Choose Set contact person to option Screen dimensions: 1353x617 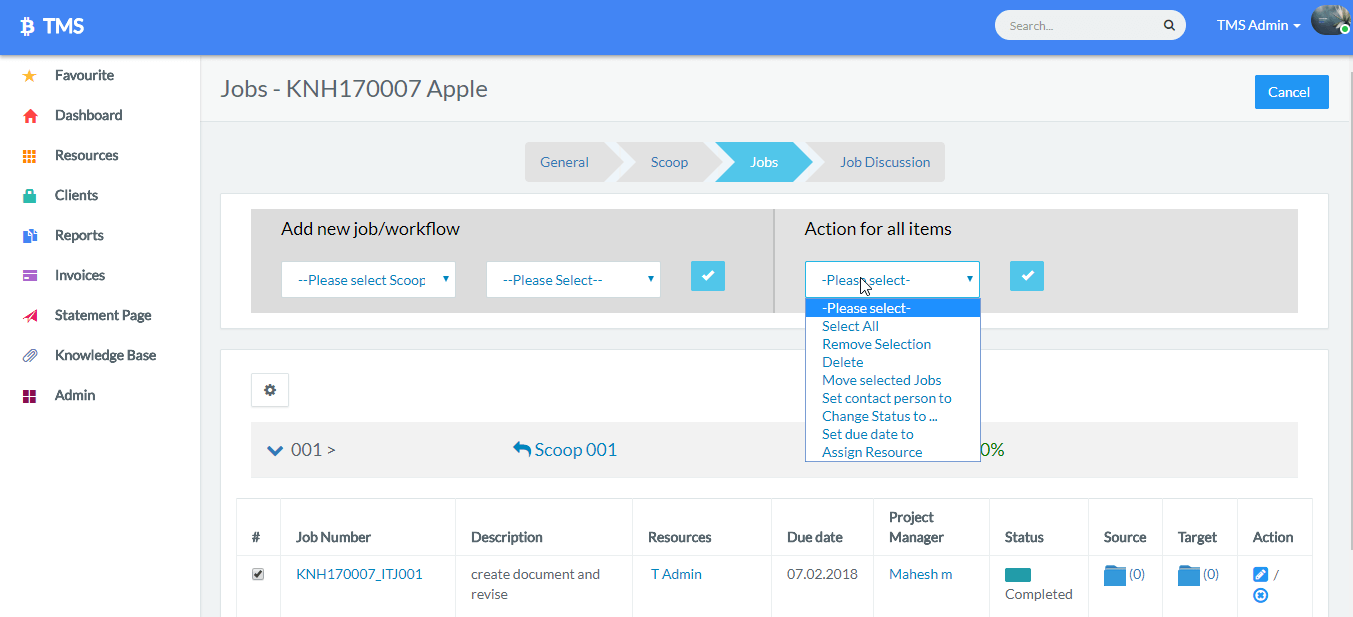[x=893, y=398]
